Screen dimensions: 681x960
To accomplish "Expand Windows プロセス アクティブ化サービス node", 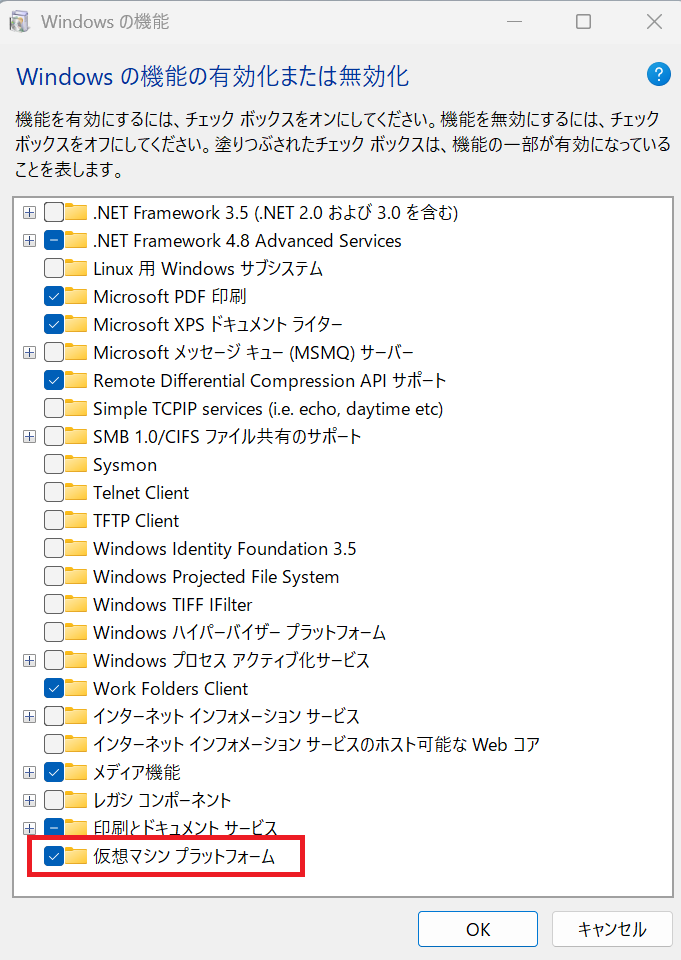I will pyautogui.click(x=29, y=661).
